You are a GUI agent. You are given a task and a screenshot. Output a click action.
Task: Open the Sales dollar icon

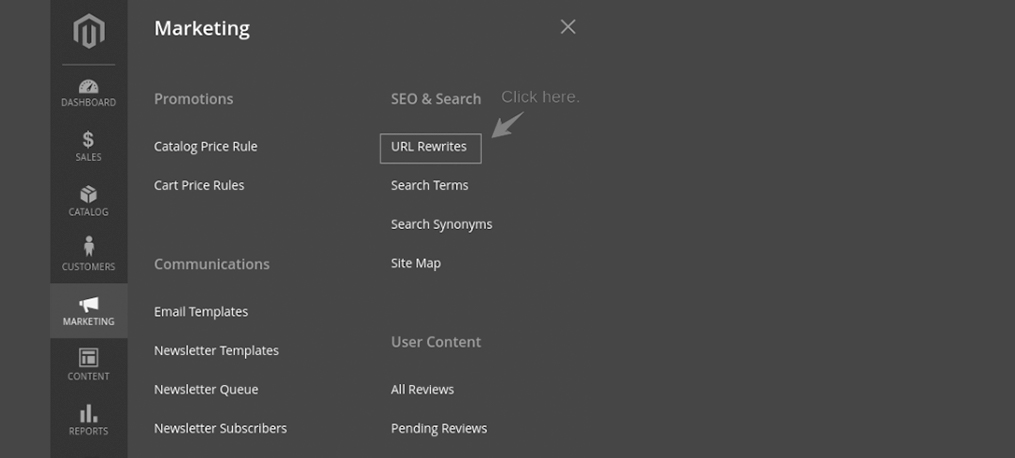click(89, 140)
